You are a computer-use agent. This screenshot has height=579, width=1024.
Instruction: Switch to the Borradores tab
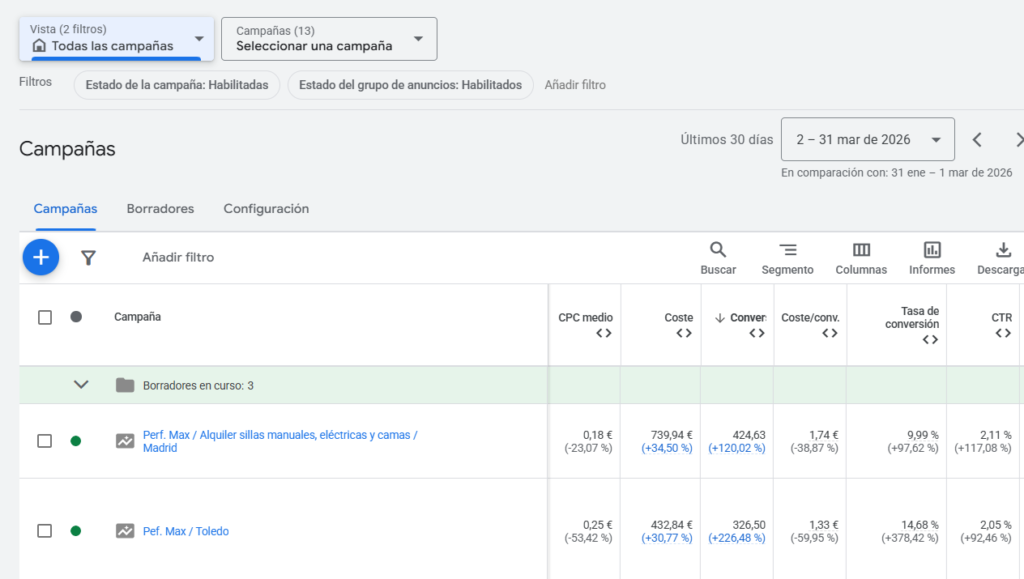(x=160, y=209)
